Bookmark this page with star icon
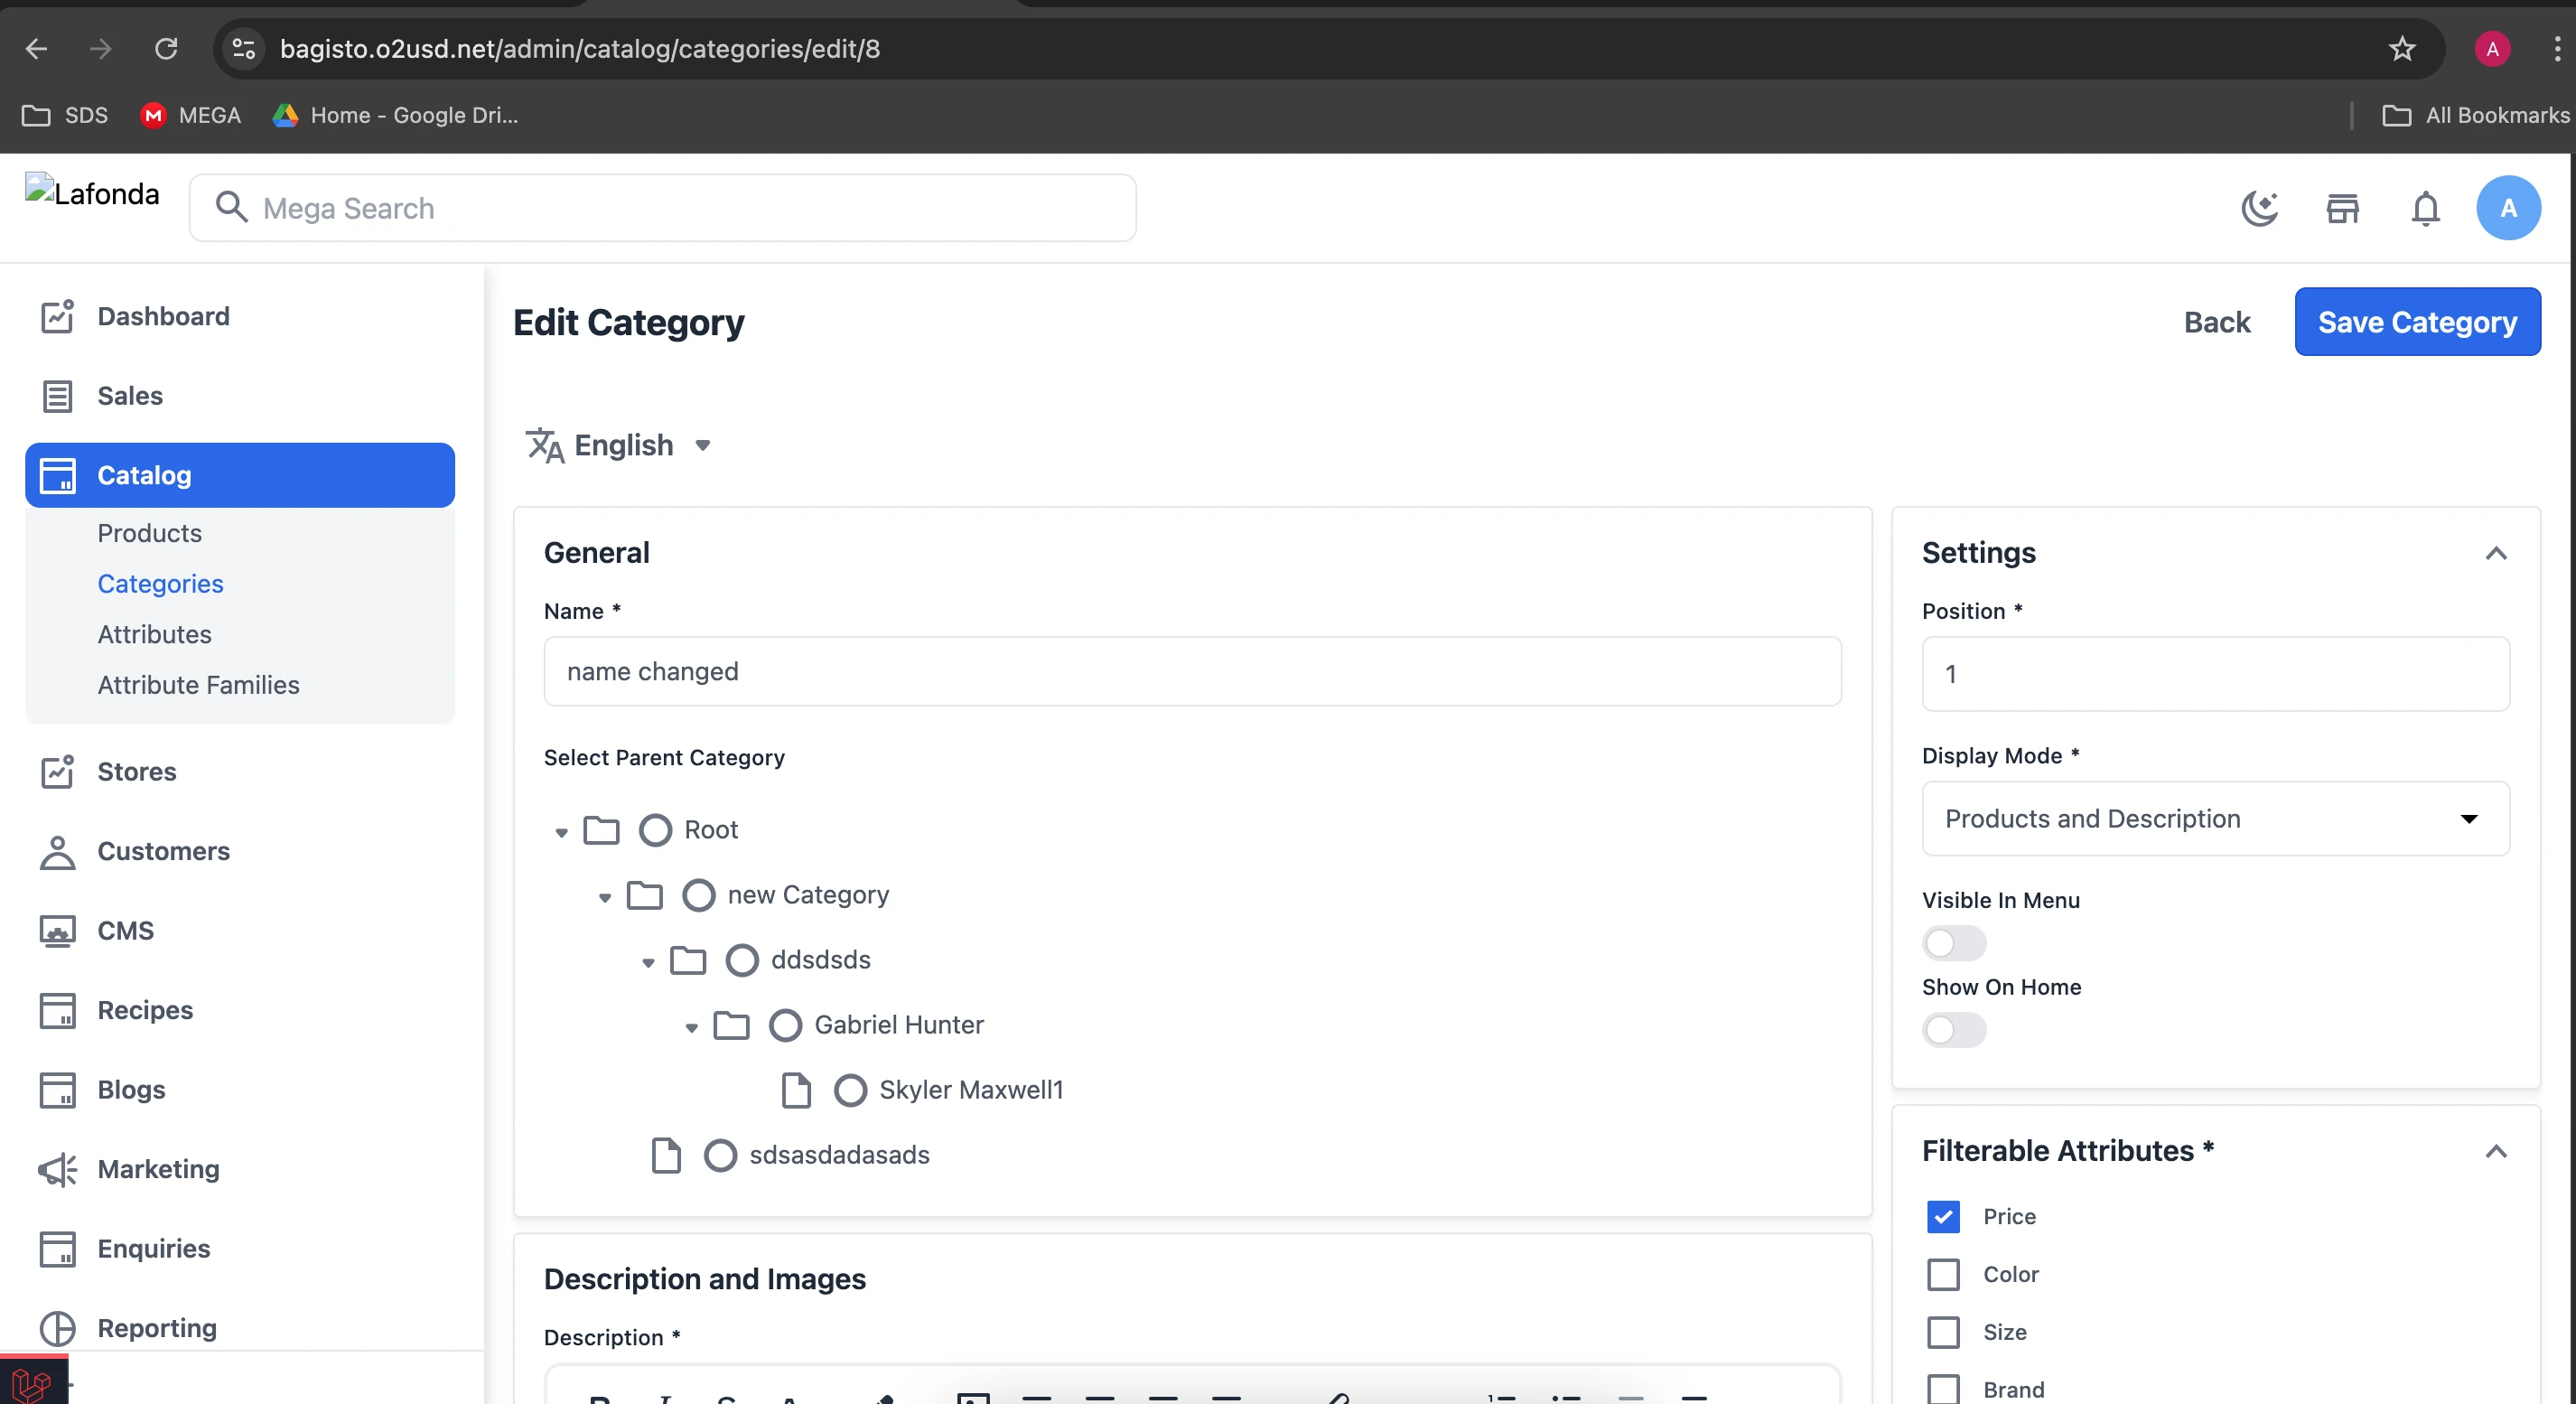Image resolution: width=2576 pixels, height=1404 pixels. pos(2401,48)
